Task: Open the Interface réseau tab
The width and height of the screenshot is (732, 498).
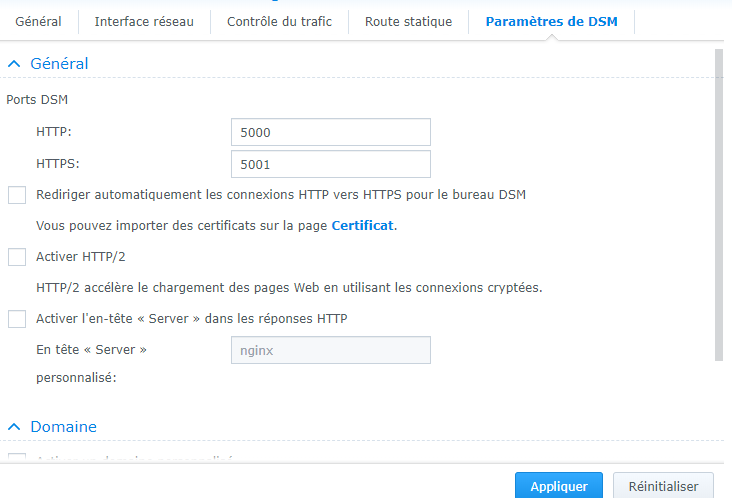Action: click(x=144, y=21)
